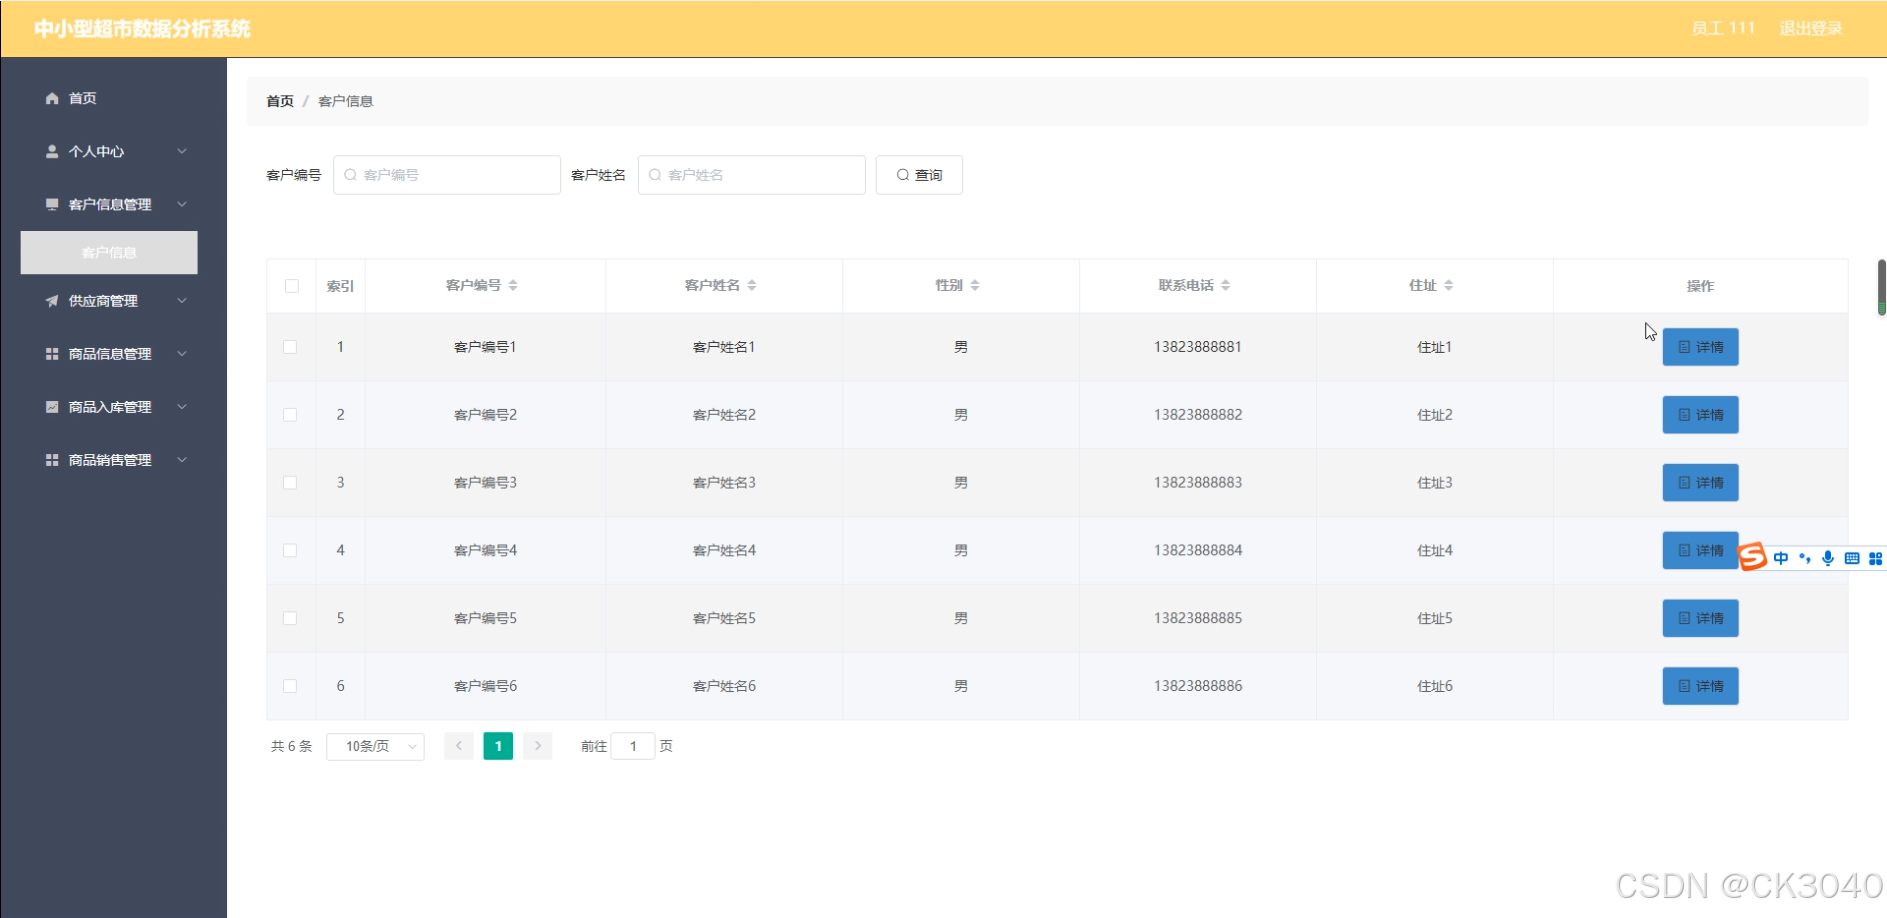Select page 1 in pagination
The image size is (1887, 918).
tap(498, 746)
